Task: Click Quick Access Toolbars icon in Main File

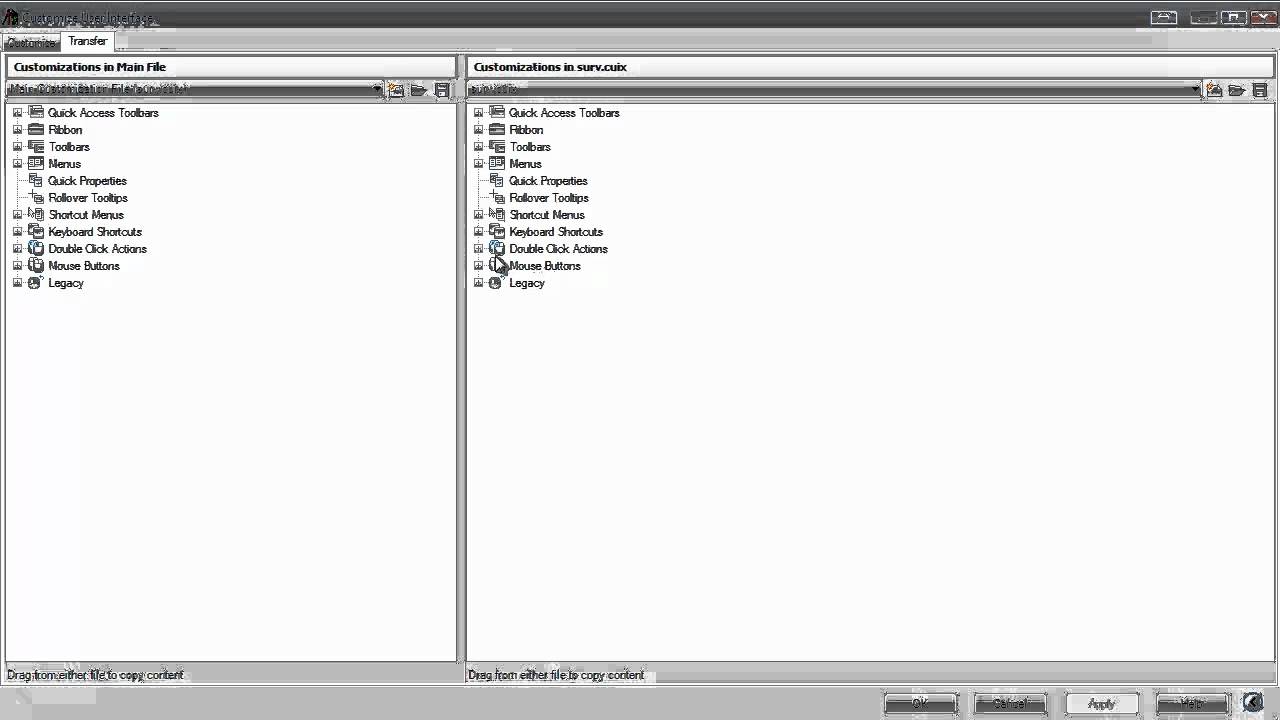Action: (x=36, y=113)
